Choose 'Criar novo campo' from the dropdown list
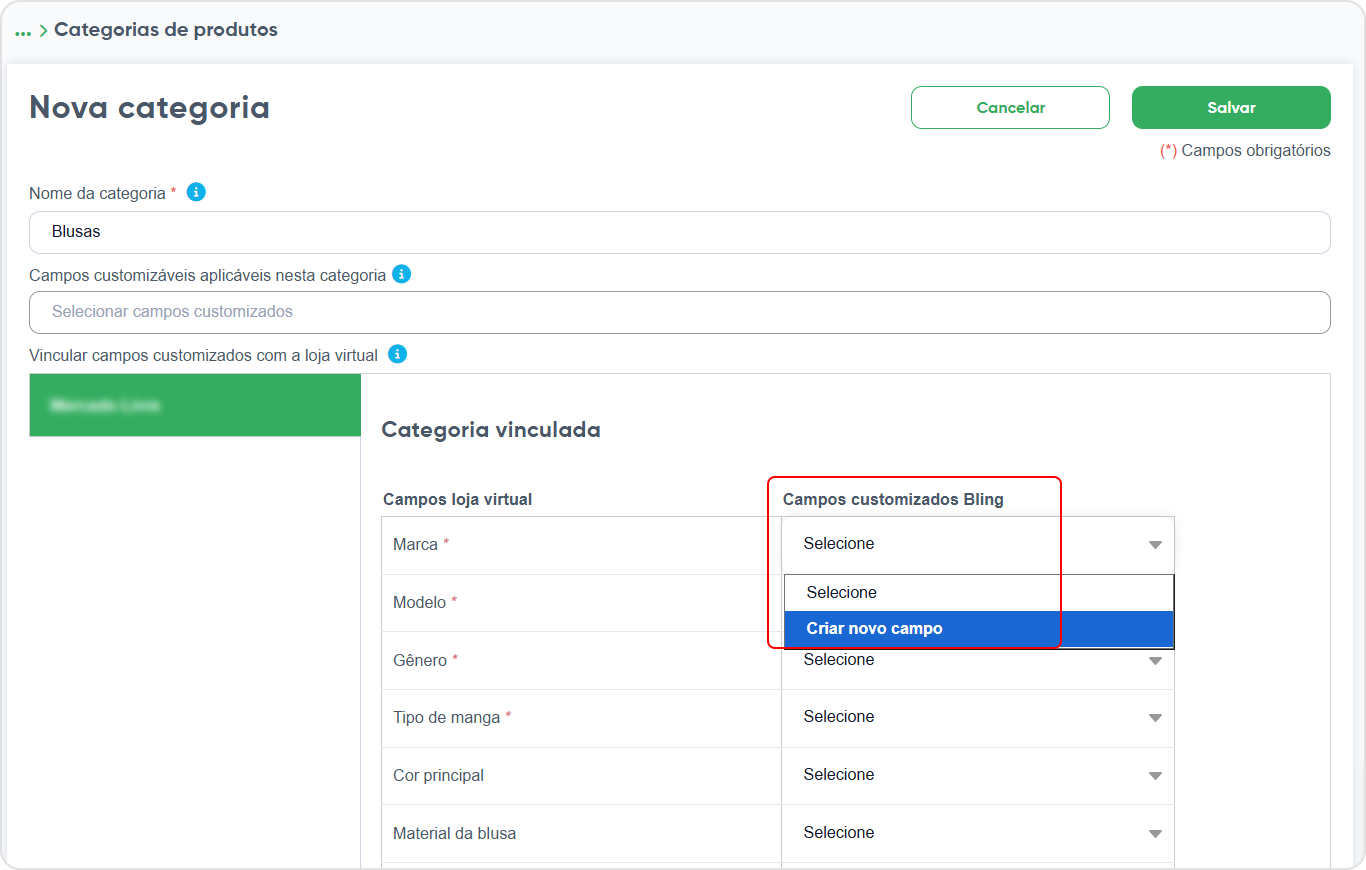Screen dimensions: 1366x870 coord(978,629)
